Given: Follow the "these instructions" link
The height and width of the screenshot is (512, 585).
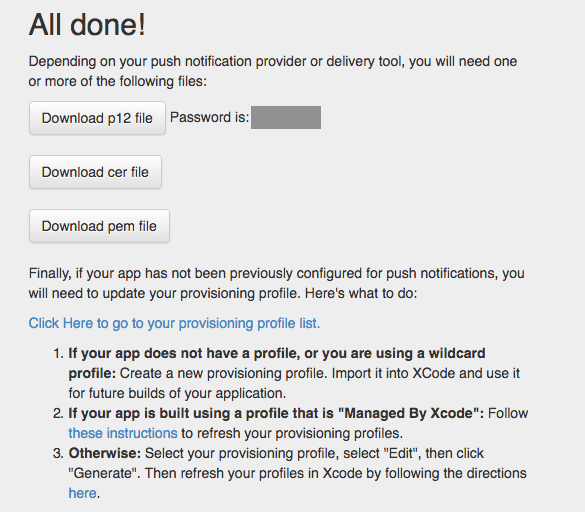Looking at the screenshot, I should tap(123, 433).
